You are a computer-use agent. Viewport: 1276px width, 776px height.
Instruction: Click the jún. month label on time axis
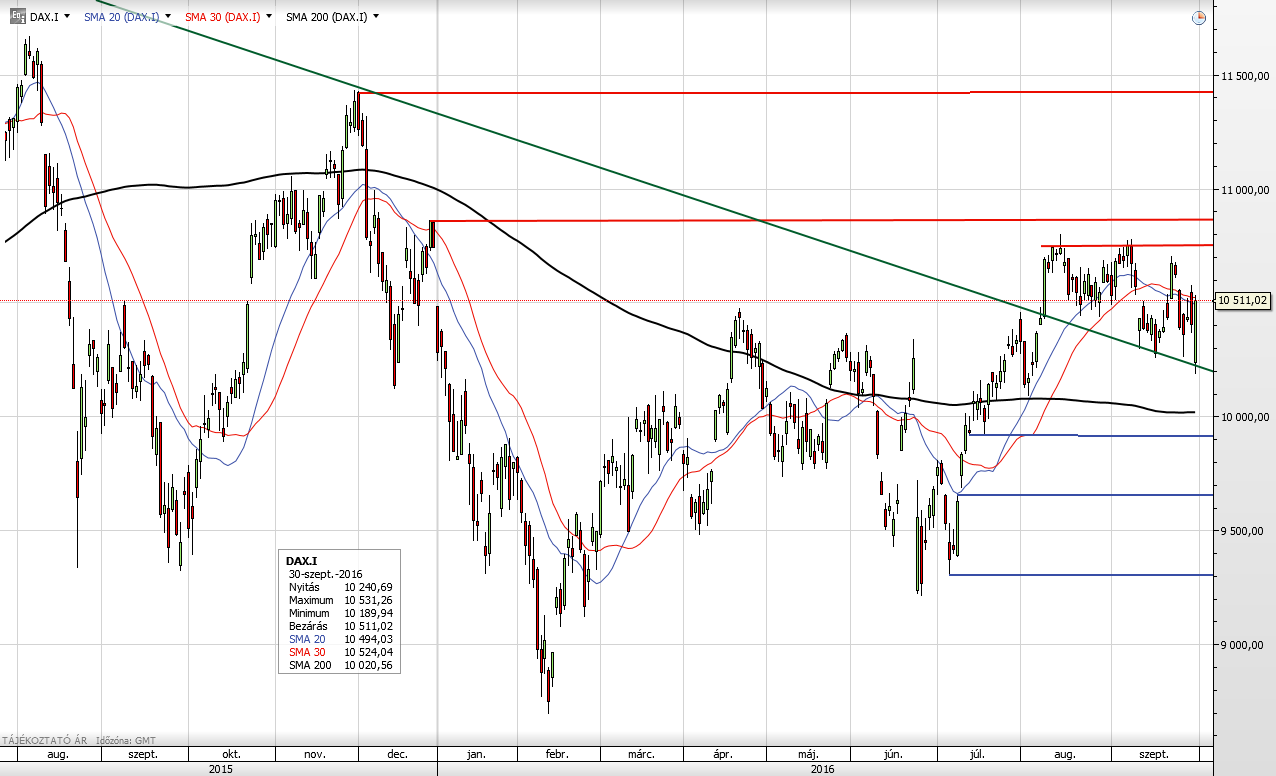tap(893, 755)
